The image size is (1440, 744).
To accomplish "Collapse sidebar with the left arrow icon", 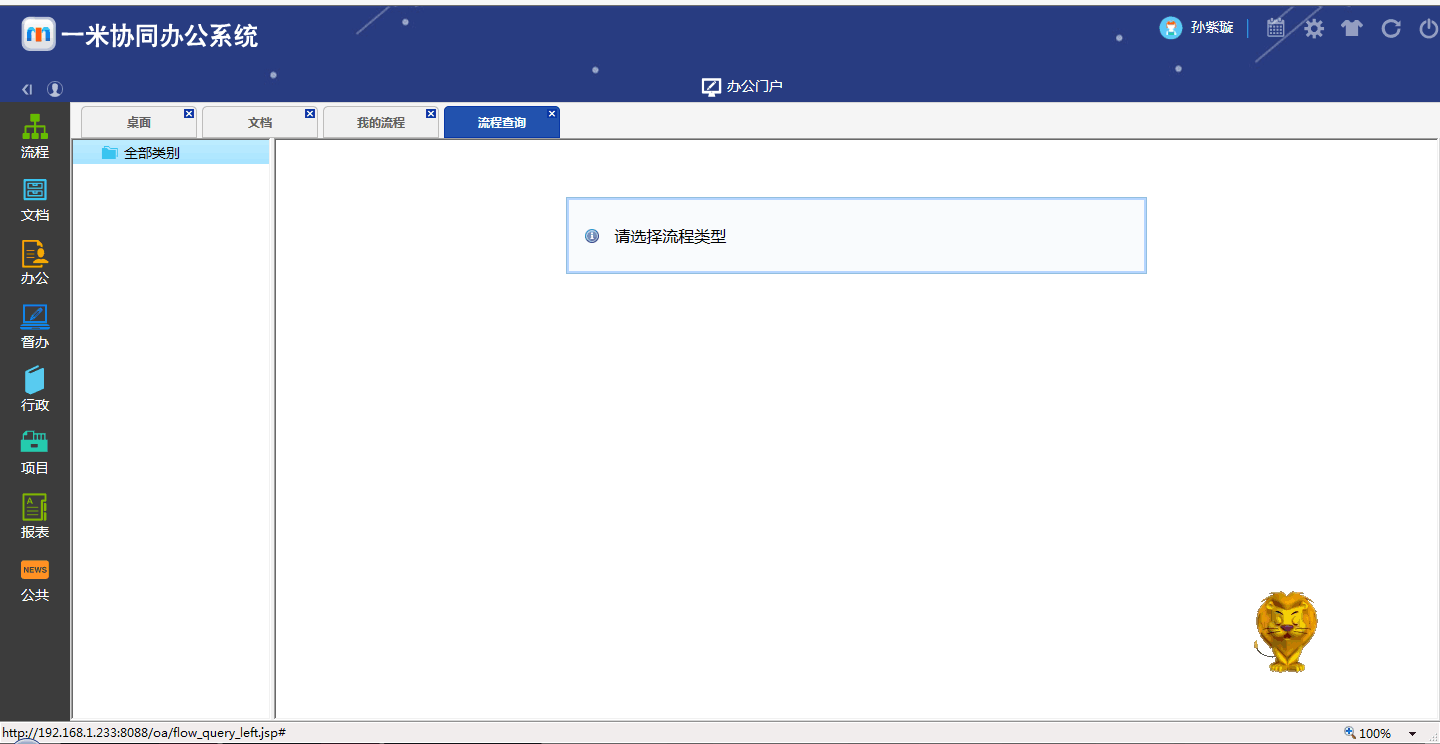I will click(27, 89).
